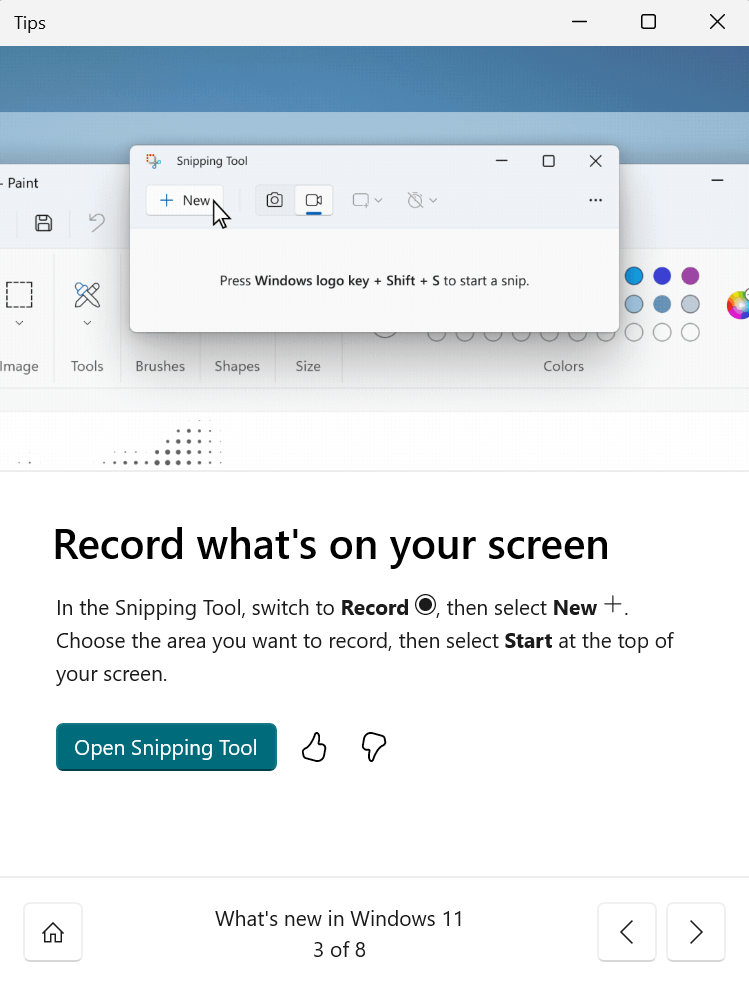Pick the purple Paint color swatch
The width and height of the screenshot is (749, 984).
tap(690, 275)
